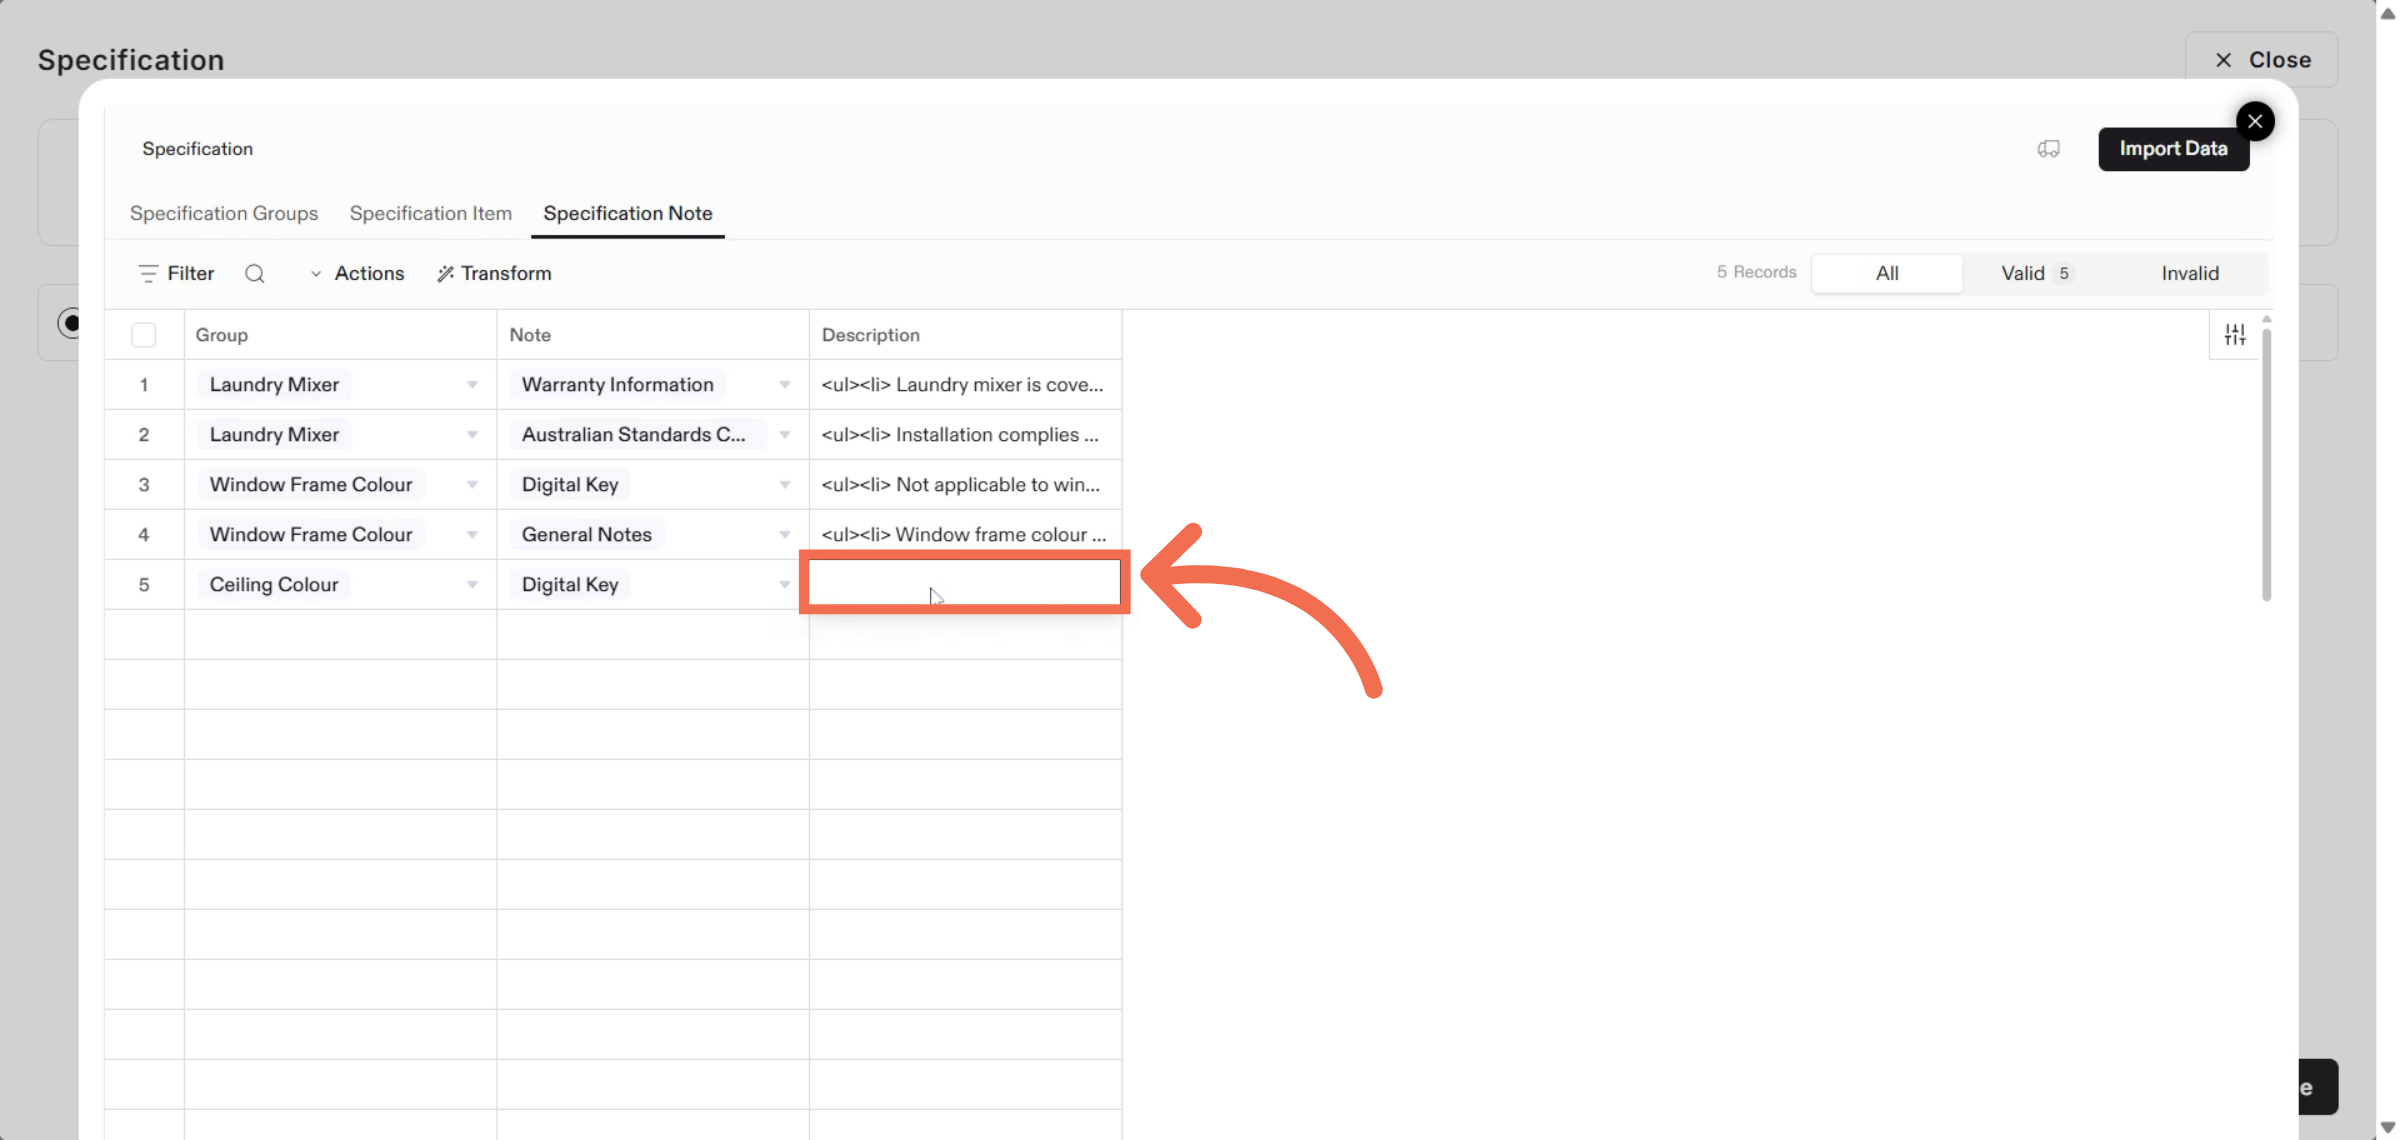Screen dimensions: 2400x1140
Task: Click the Actions chevron icon
Action: point(316,274)
